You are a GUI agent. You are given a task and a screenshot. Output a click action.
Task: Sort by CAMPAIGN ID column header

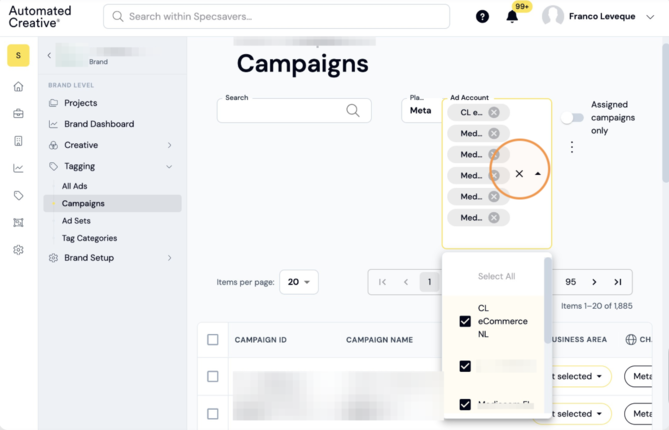[x=260, y=340]
